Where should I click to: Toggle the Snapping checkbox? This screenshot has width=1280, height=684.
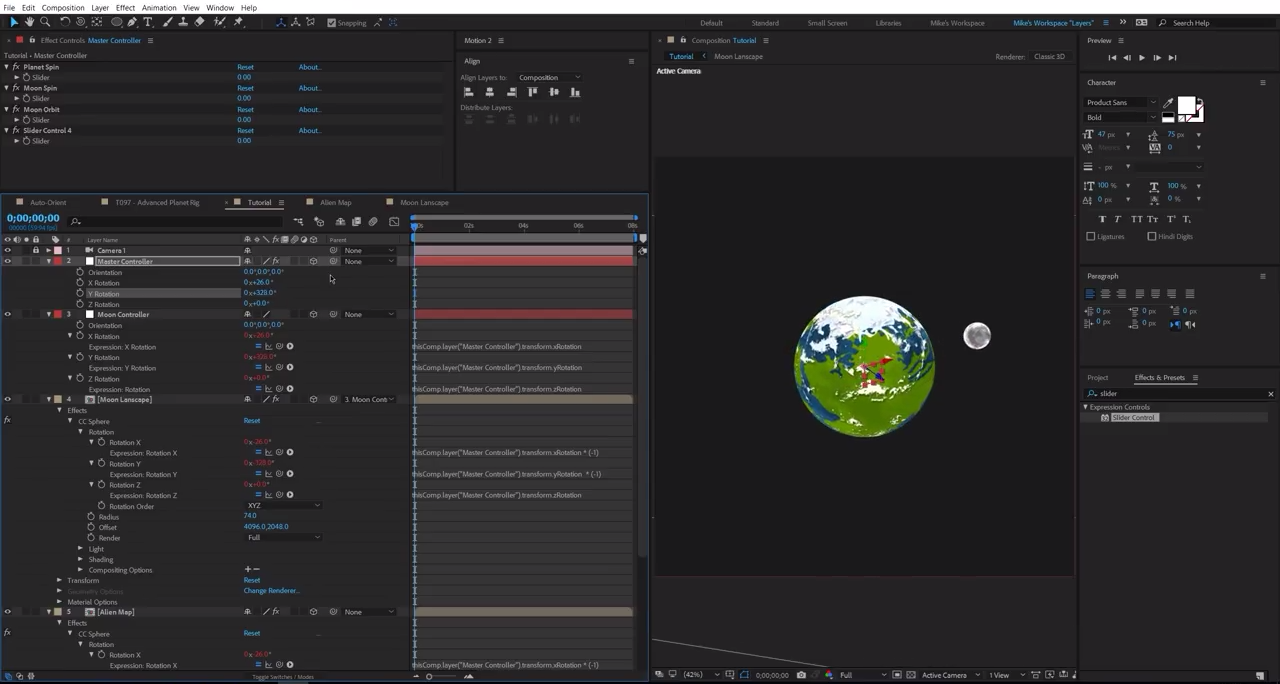pos(331,23)
